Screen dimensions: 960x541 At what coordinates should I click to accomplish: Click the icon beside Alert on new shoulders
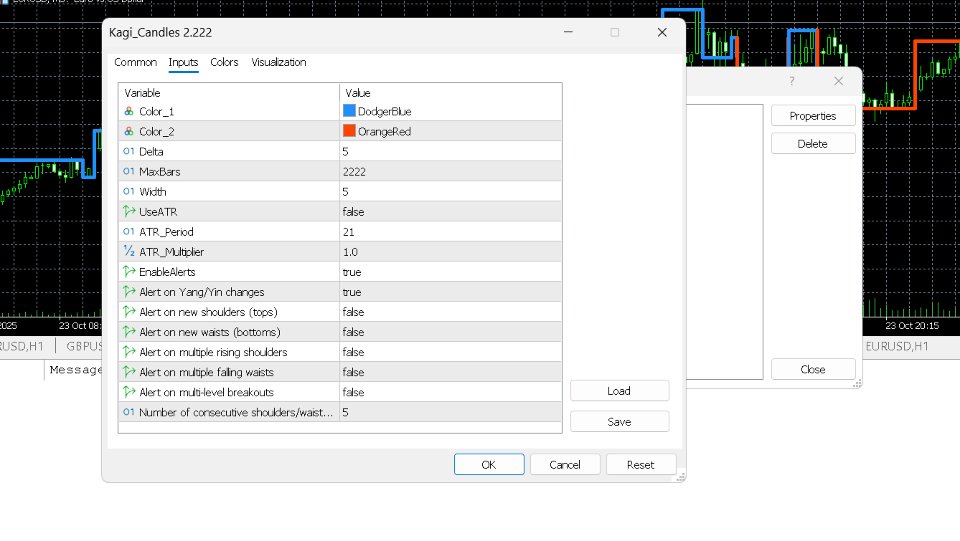(x=129, y=312)
